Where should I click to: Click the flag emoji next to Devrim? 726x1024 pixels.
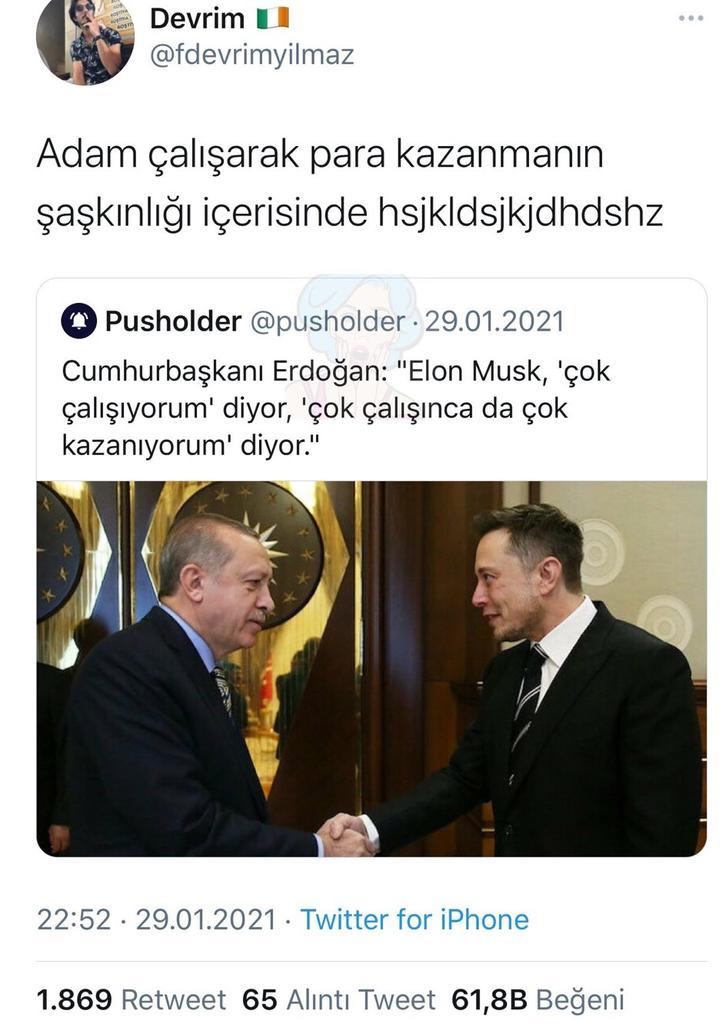tap(273, 18)
